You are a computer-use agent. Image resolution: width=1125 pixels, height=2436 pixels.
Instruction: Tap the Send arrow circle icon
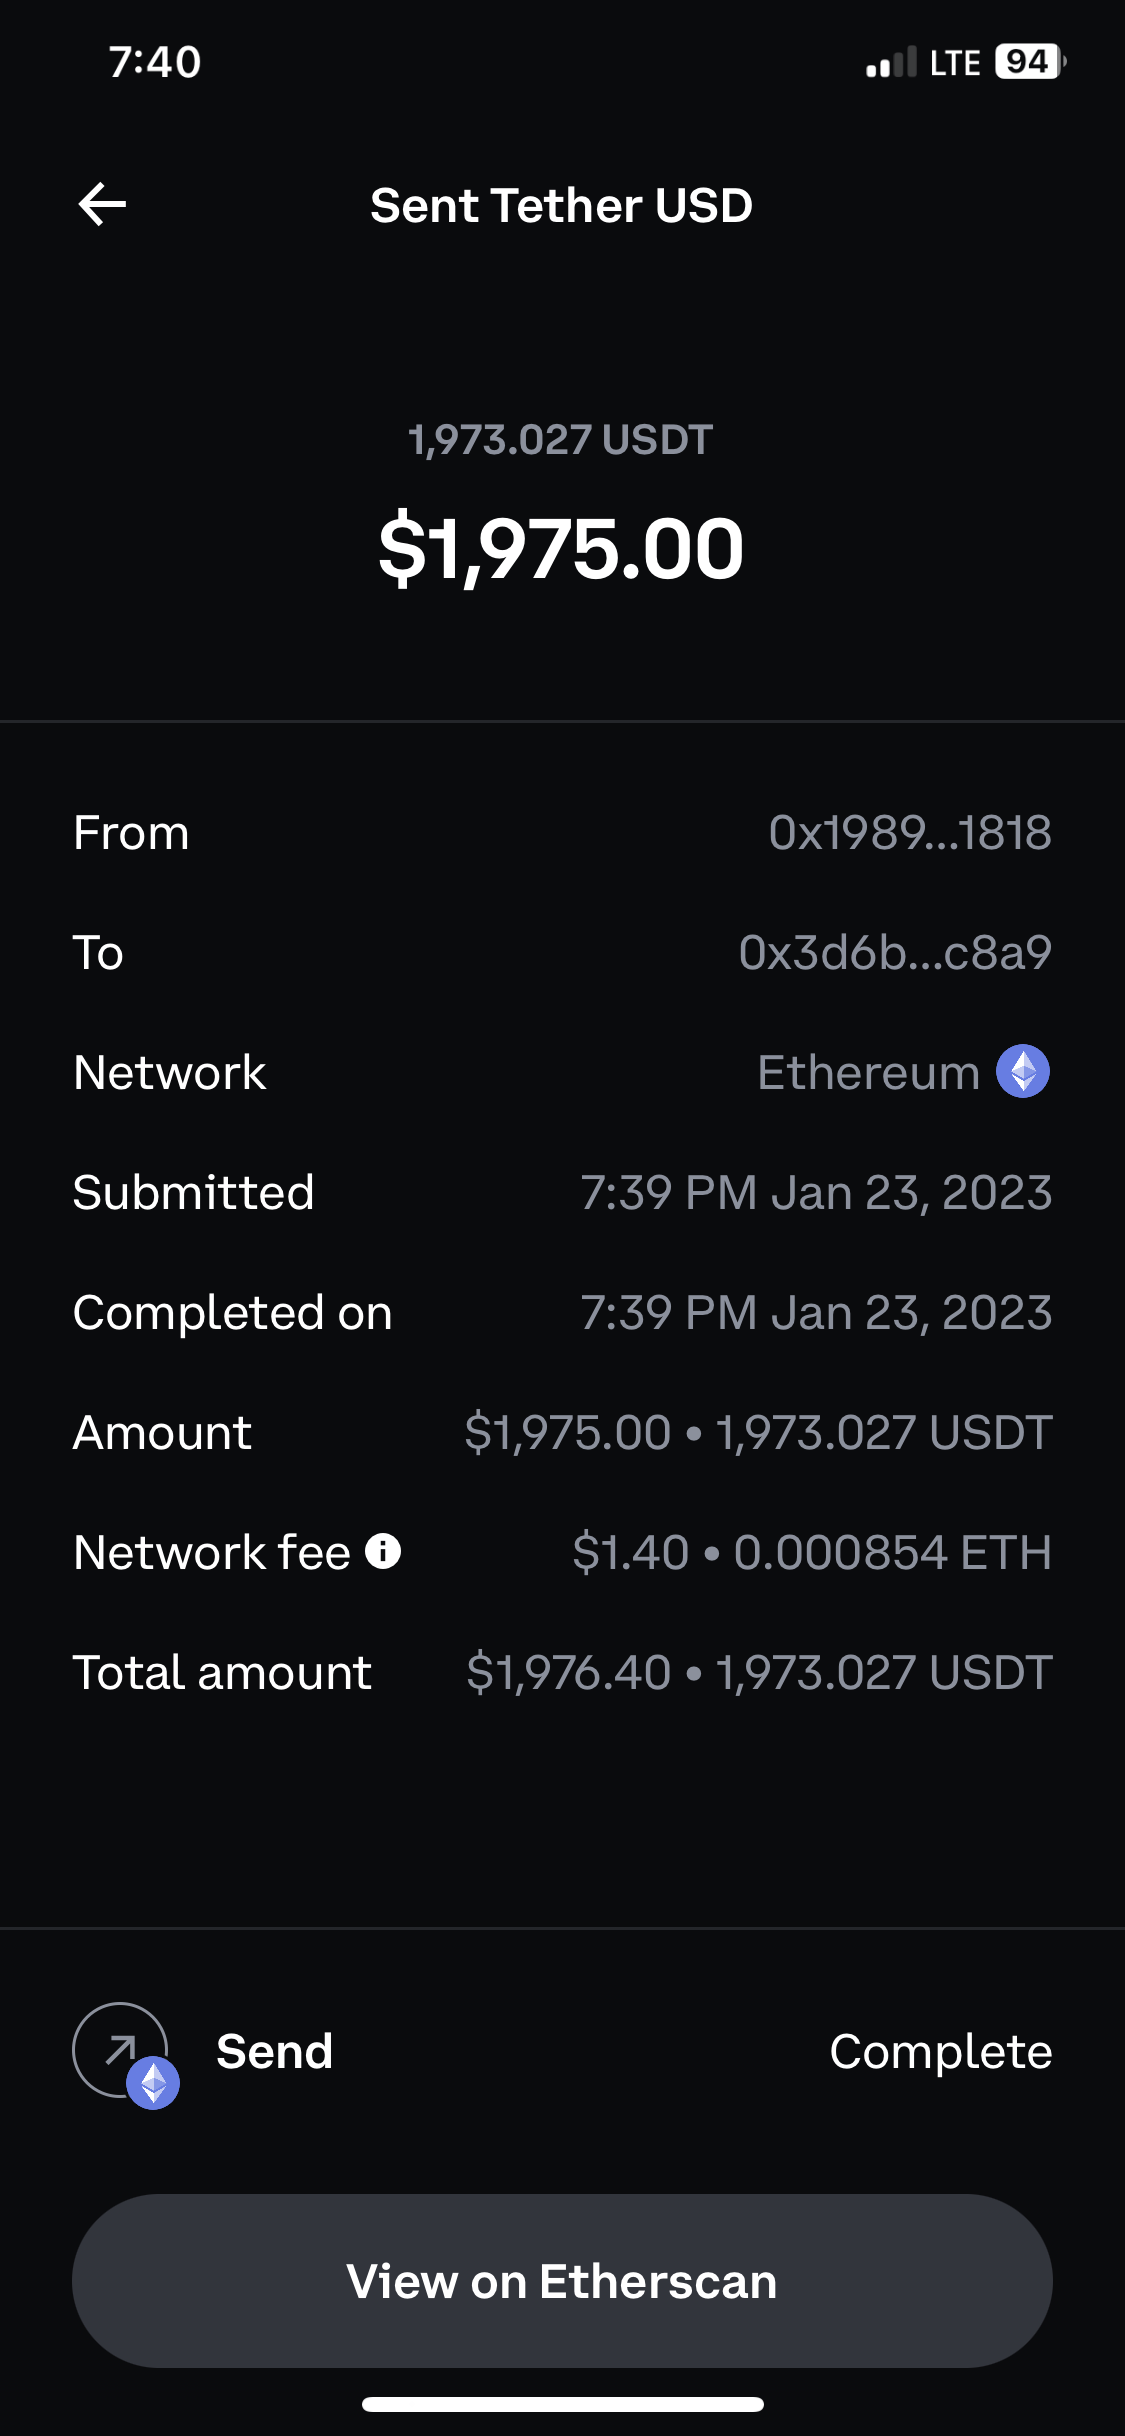pyautogui.click(x=119, y=2049)
